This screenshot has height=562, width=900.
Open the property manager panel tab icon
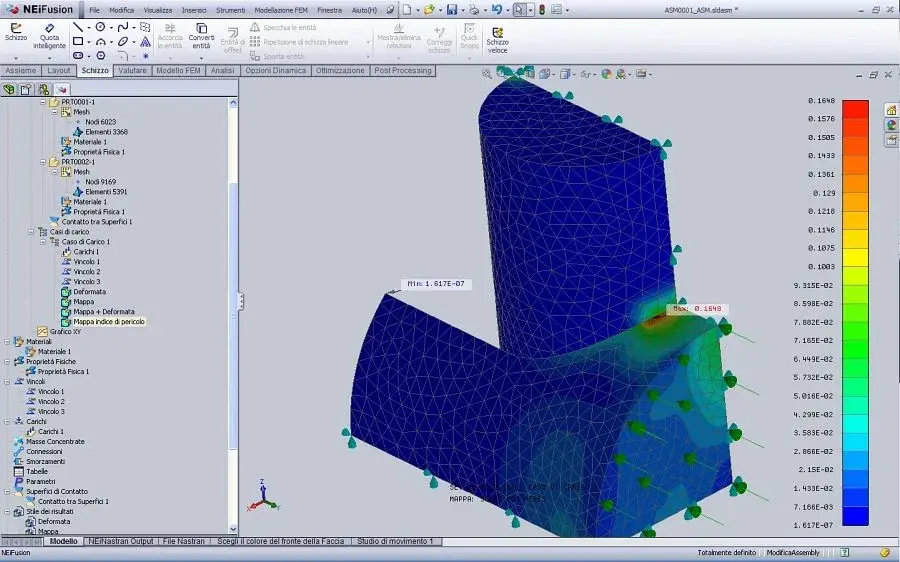pyautogui.click(x=26, y=90)
